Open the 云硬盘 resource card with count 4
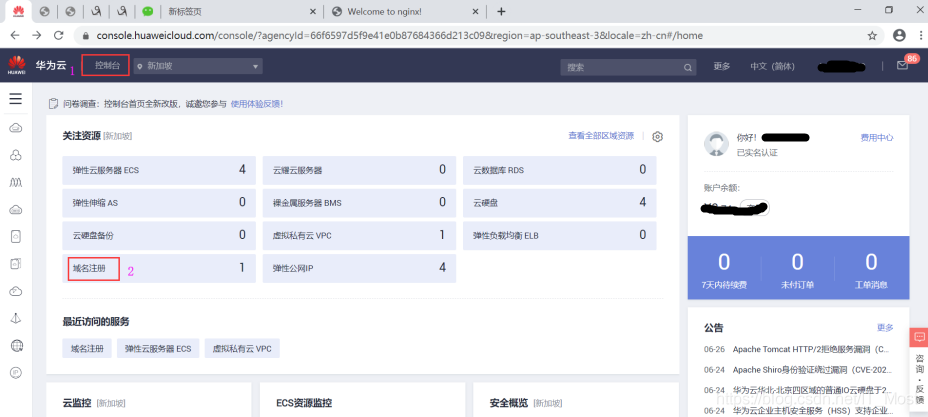Viewport: 928px width, 417px height. pos(560,202)
